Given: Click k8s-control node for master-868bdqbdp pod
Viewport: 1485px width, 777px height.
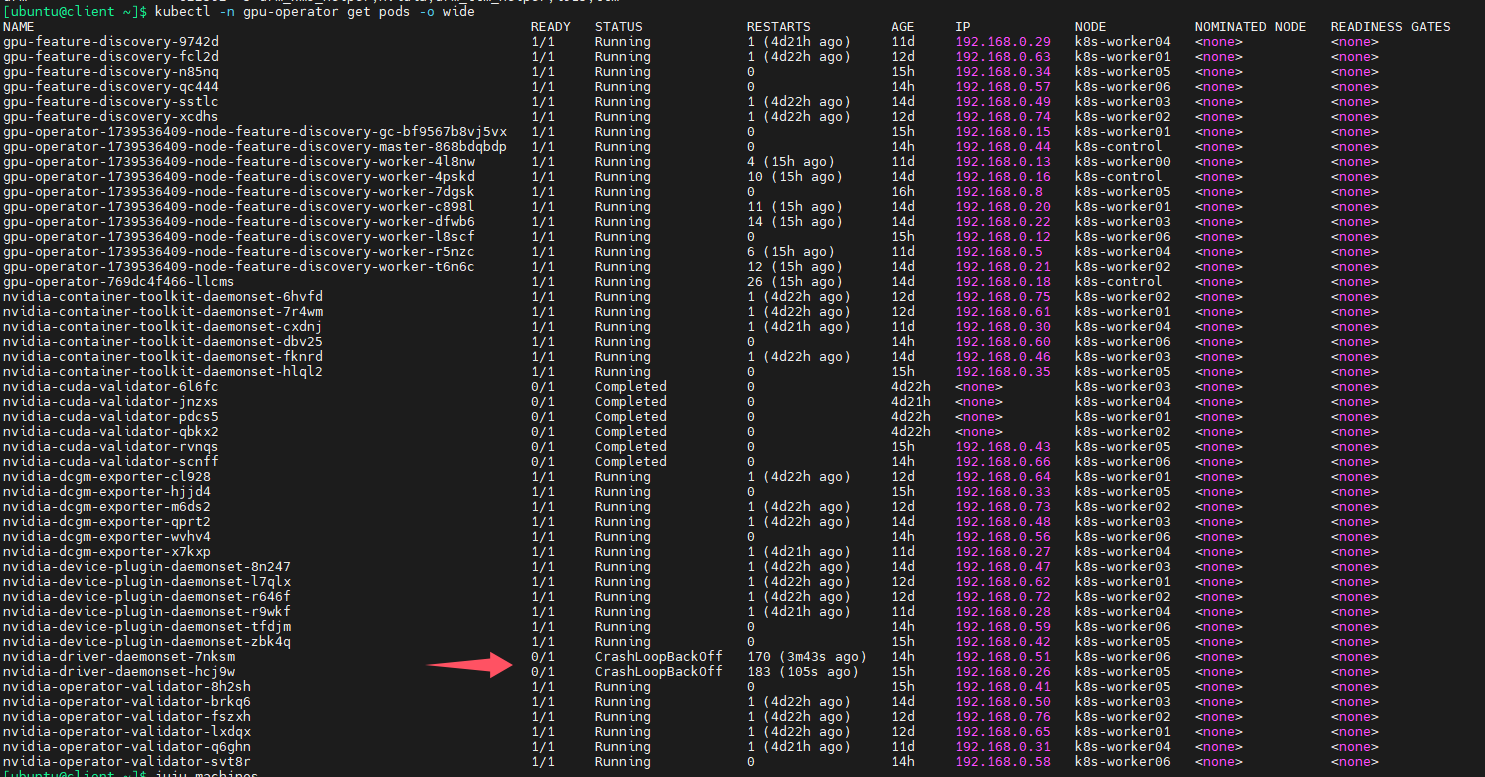Looking at the screenshot, I should 1119,146.
